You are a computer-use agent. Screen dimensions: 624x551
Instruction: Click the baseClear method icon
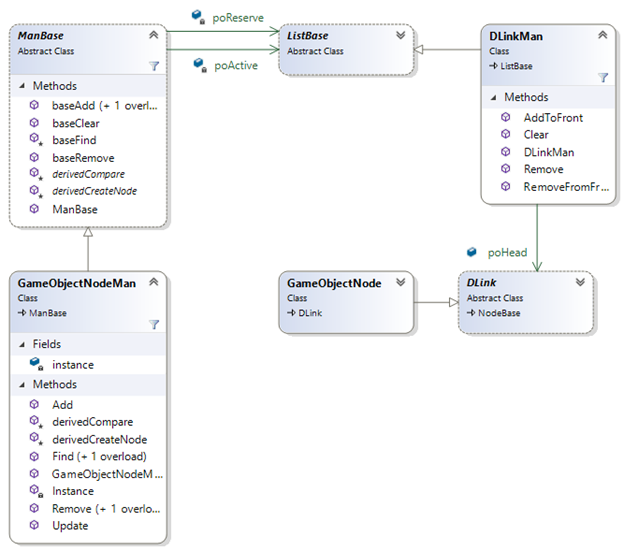(x=34, y=122)
